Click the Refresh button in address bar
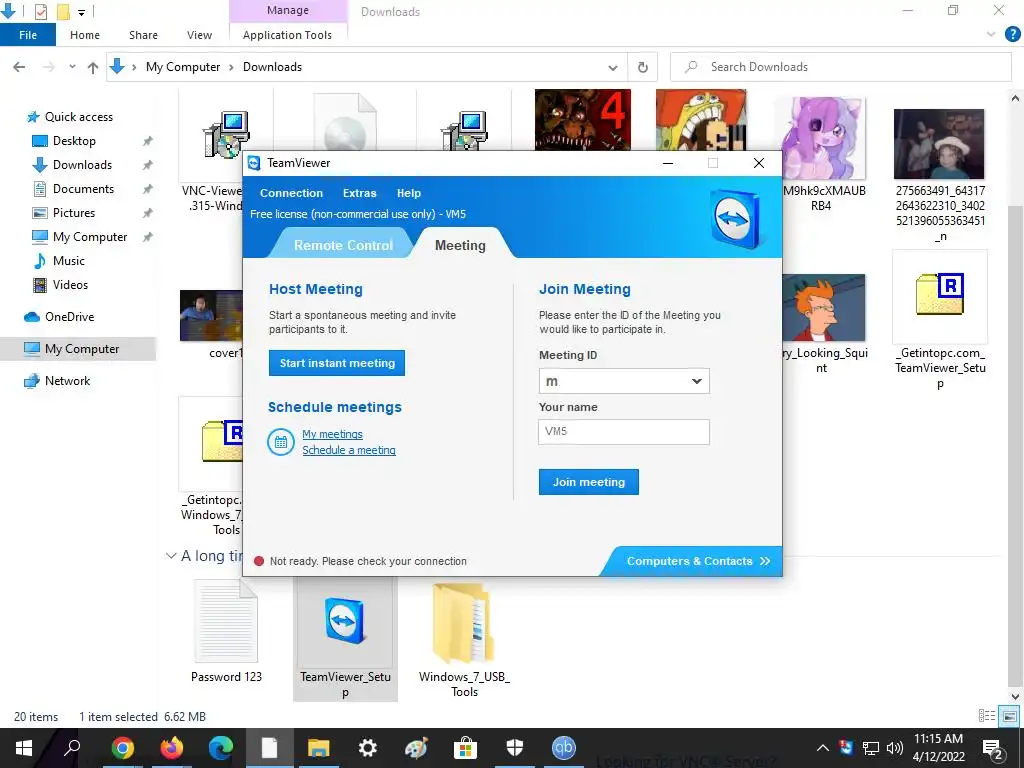The image size is (1024, 768). (x=643, y=67)
